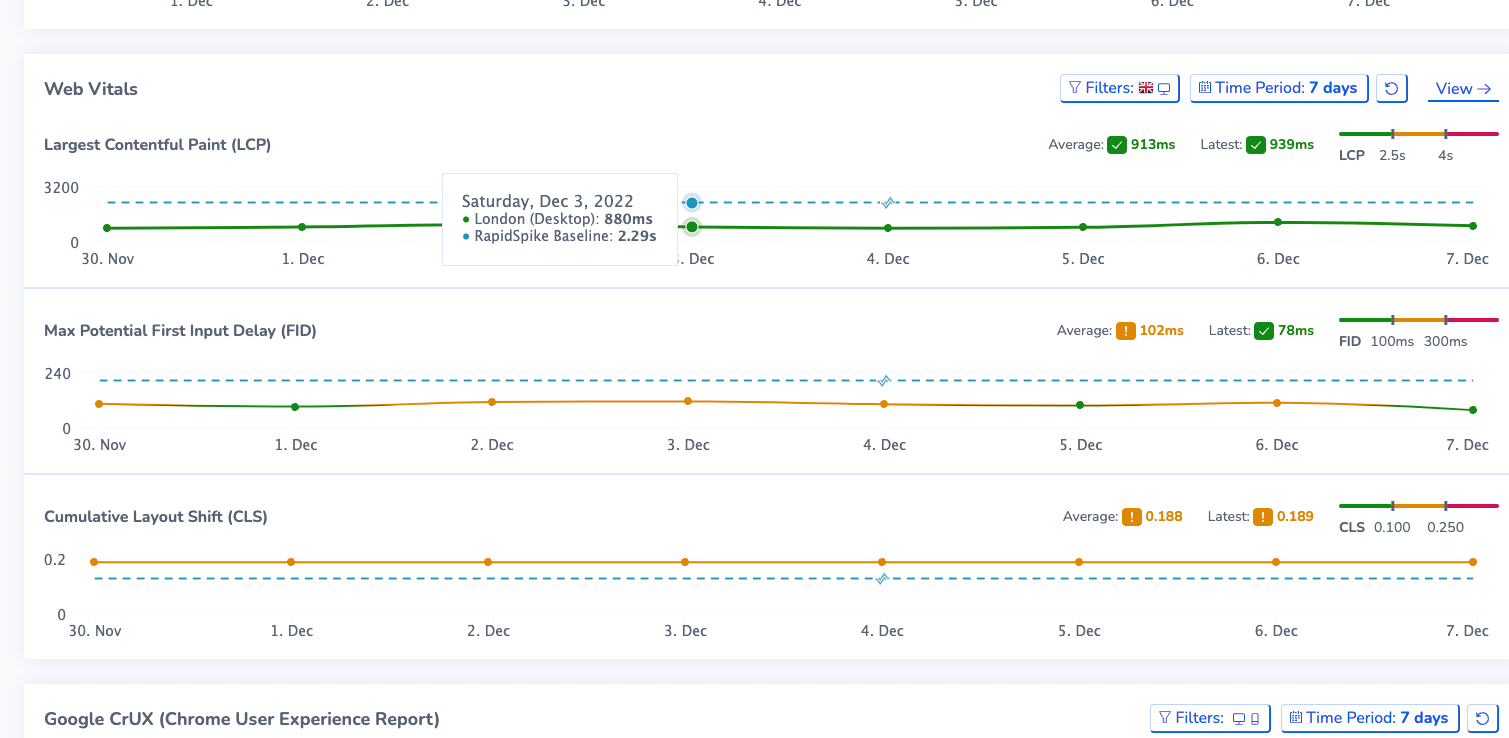Click the Web Vitals section title
The image size is (1509, 738).
(91, 89)
